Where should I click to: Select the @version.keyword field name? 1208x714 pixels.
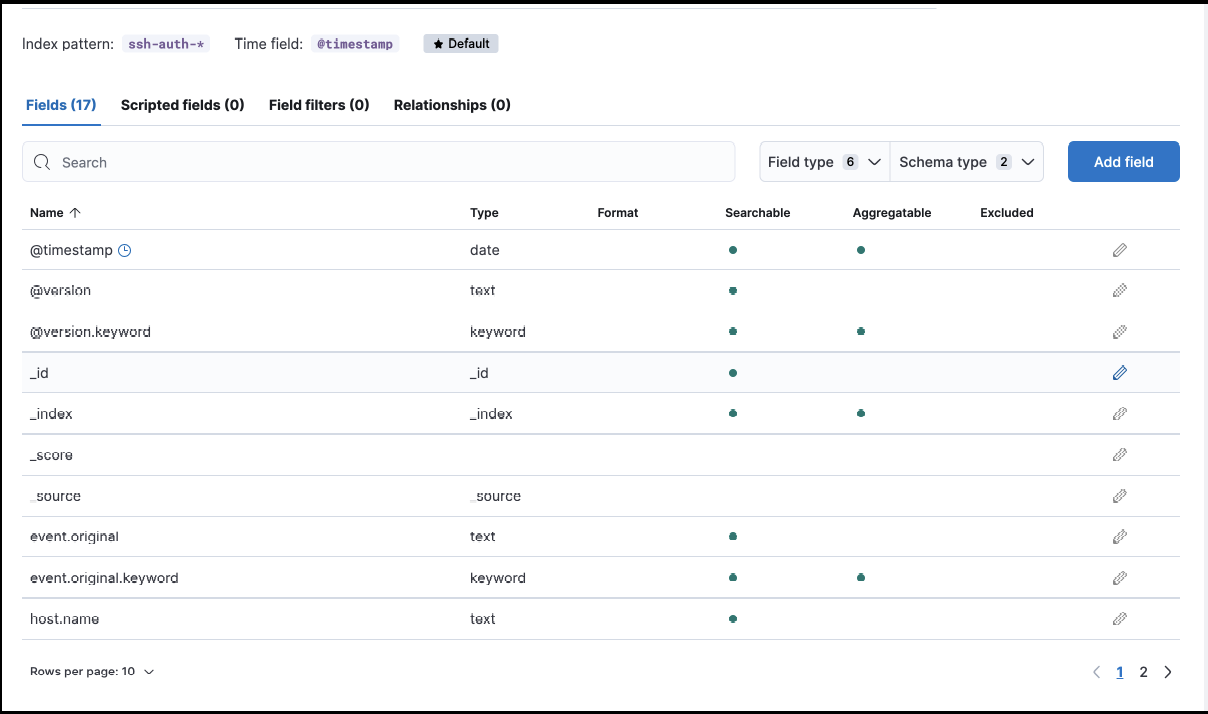pos(90,332)
